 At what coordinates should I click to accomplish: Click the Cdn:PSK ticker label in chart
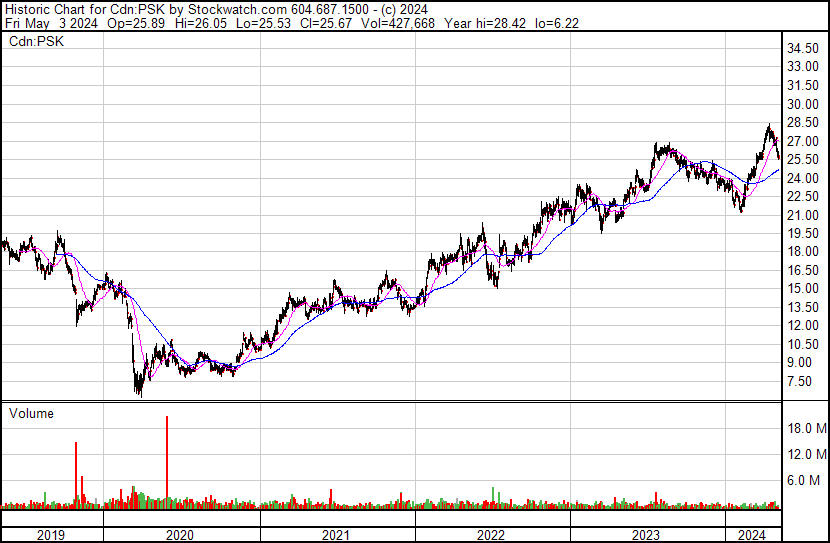[37, 41]
